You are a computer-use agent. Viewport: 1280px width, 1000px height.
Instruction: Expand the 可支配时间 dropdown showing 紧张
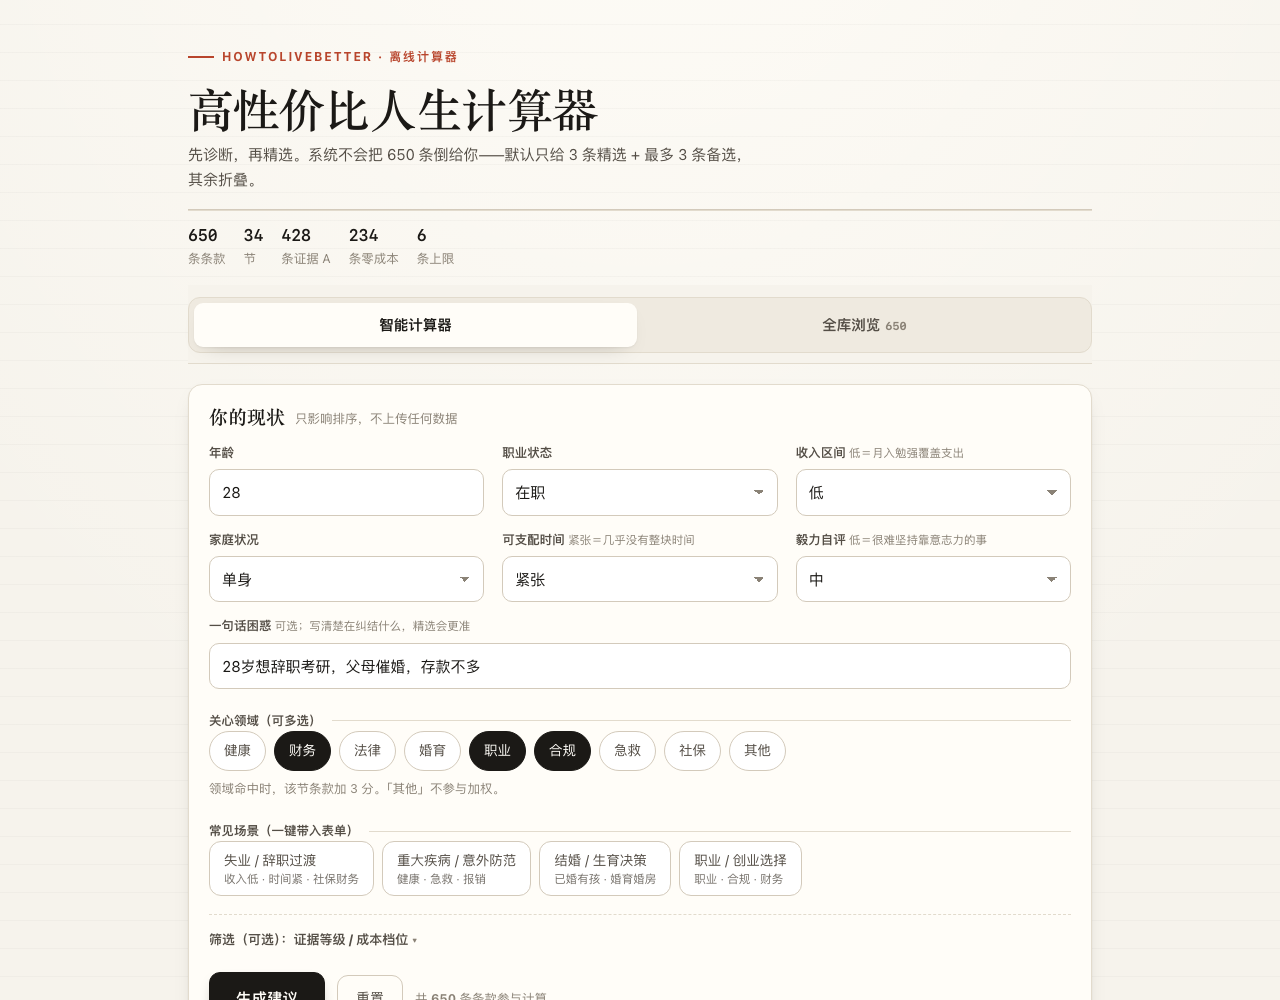point(640,579)
